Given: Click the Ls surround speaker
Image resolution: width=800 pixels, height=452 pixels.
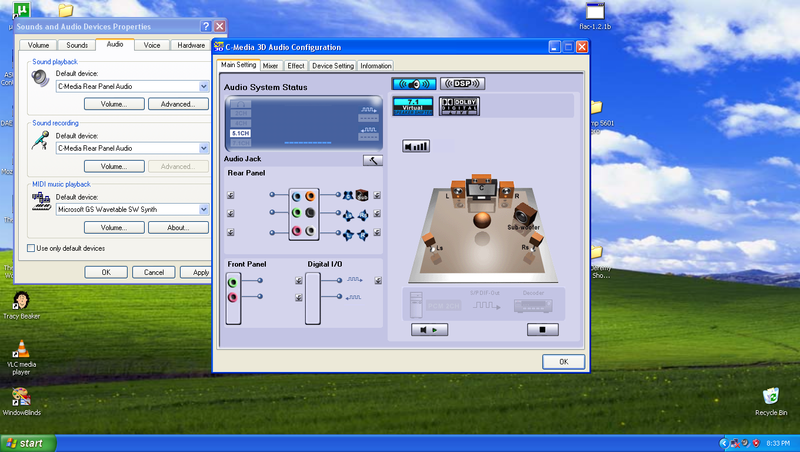Looking at the screenshot, I should tap(430, 243).
